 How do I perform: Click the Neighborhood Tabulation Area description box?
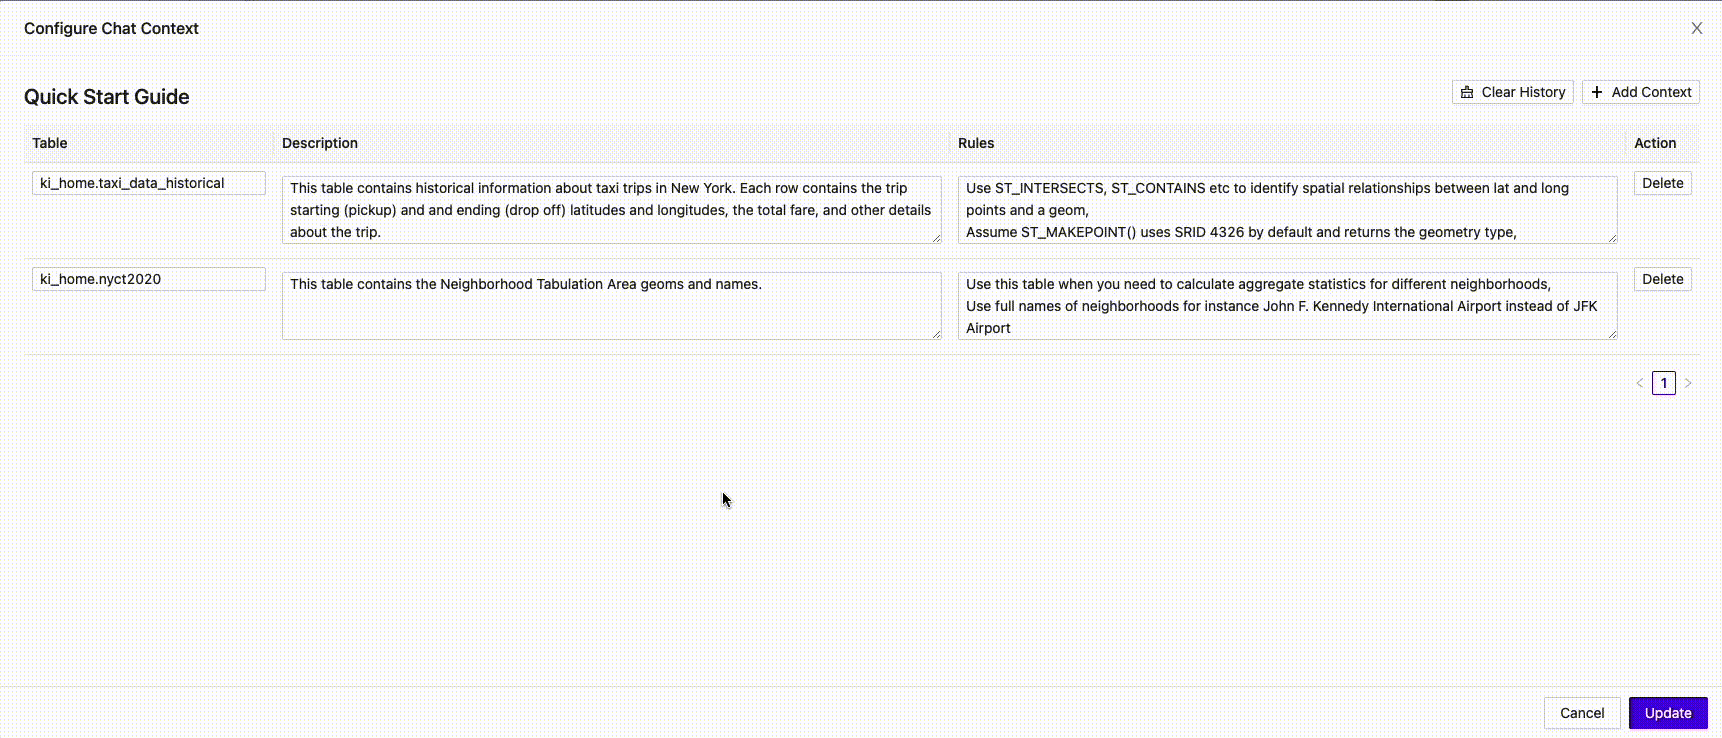(x=610, y=306)
